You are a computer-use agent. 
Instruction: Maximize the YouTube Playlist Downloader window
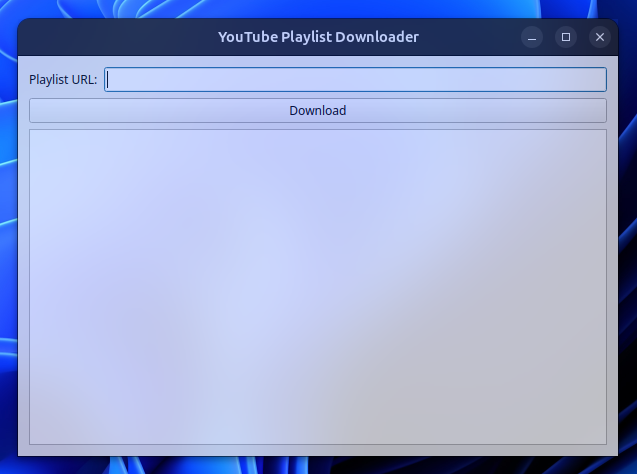point(566,37)
